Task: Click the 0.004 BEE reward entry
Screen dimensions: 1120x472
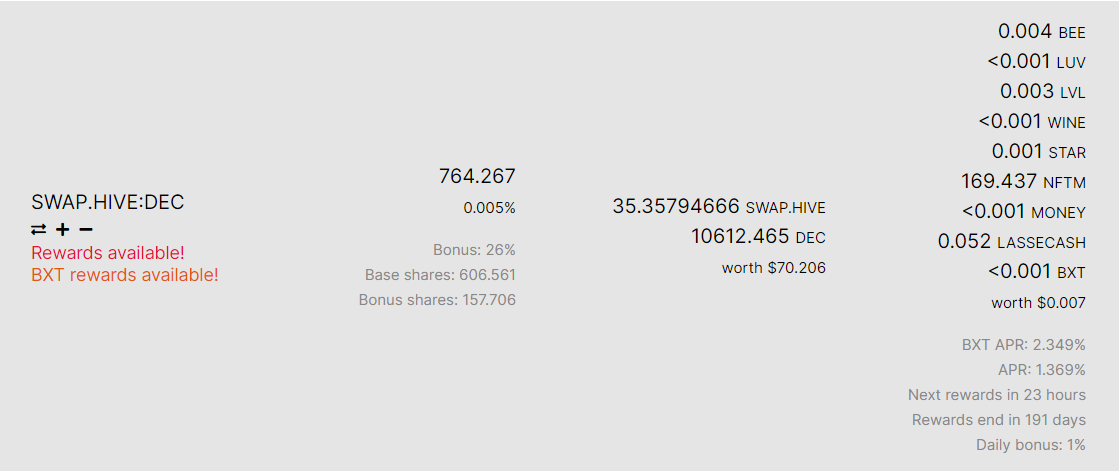Action: pyautogui.click(x=1041, y=31)
